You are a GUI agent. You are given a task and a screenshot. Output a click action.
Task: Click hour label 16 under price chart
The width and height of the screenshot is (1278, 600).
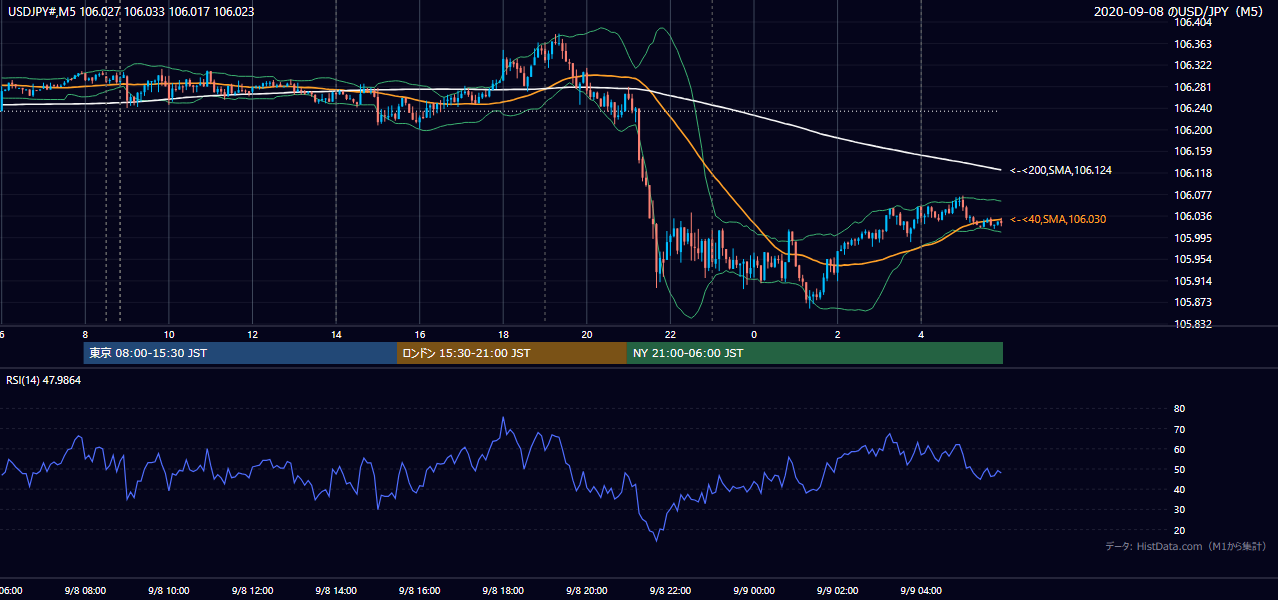point(420,335)
